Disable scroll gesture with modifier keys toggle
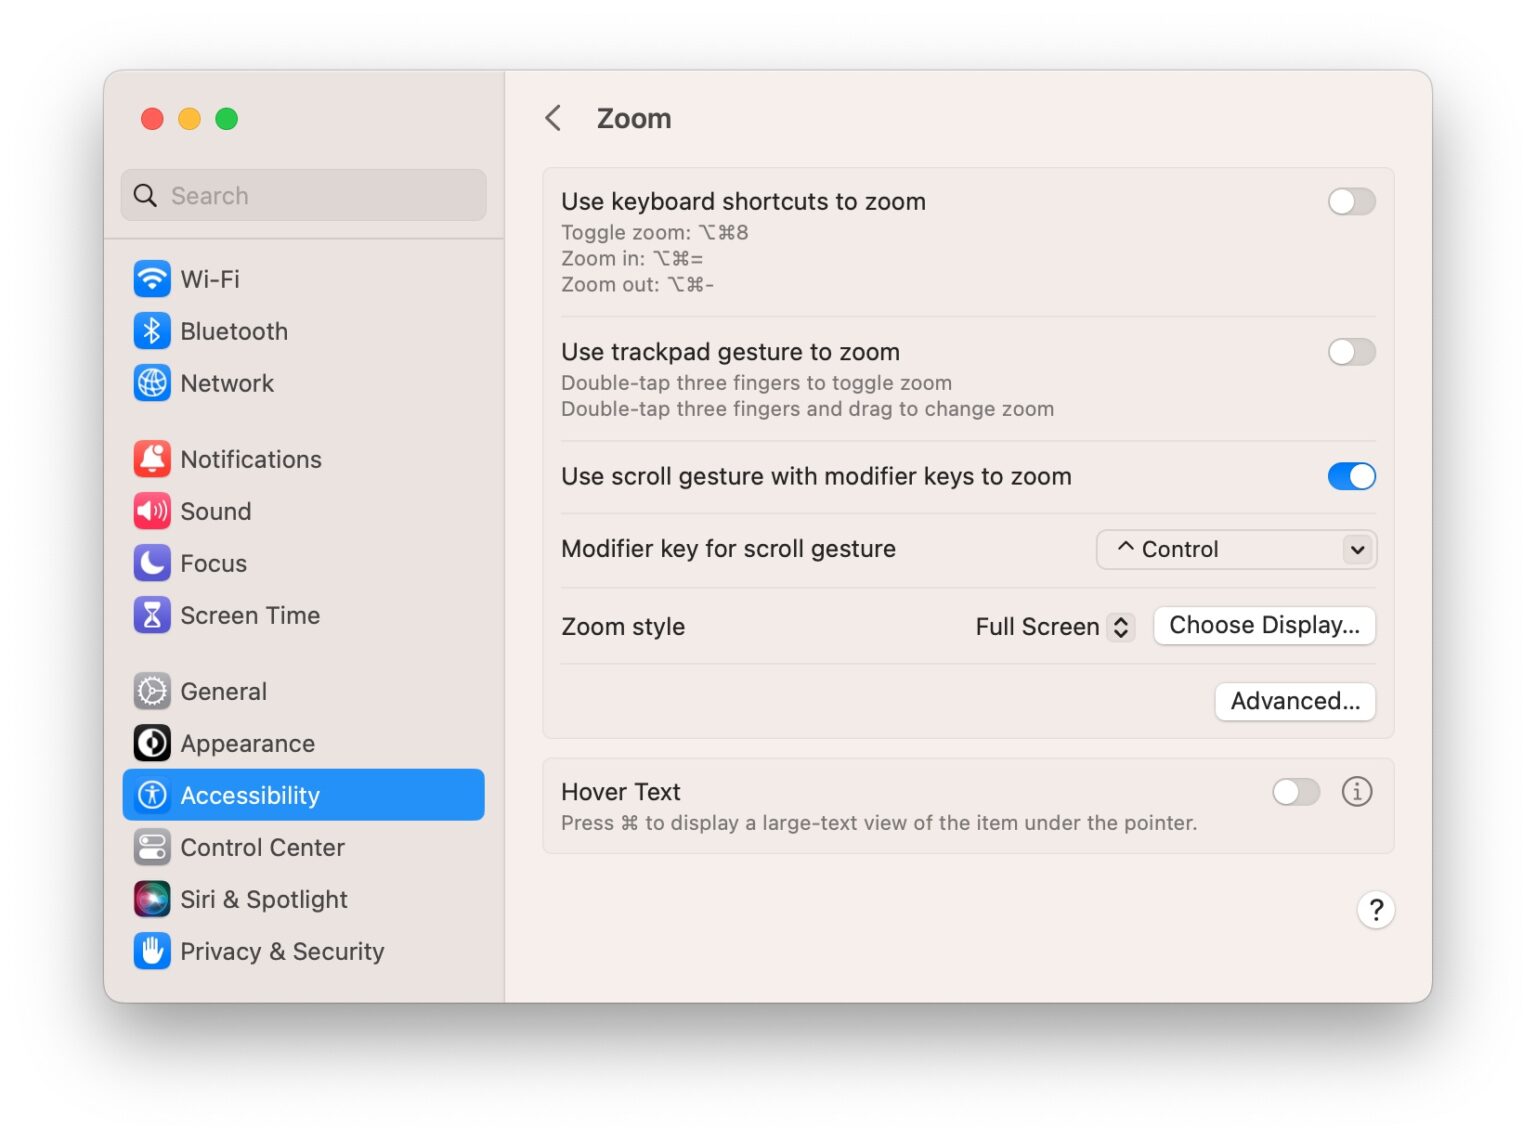This screenshot has height=1140, width=1536. 1351,477
